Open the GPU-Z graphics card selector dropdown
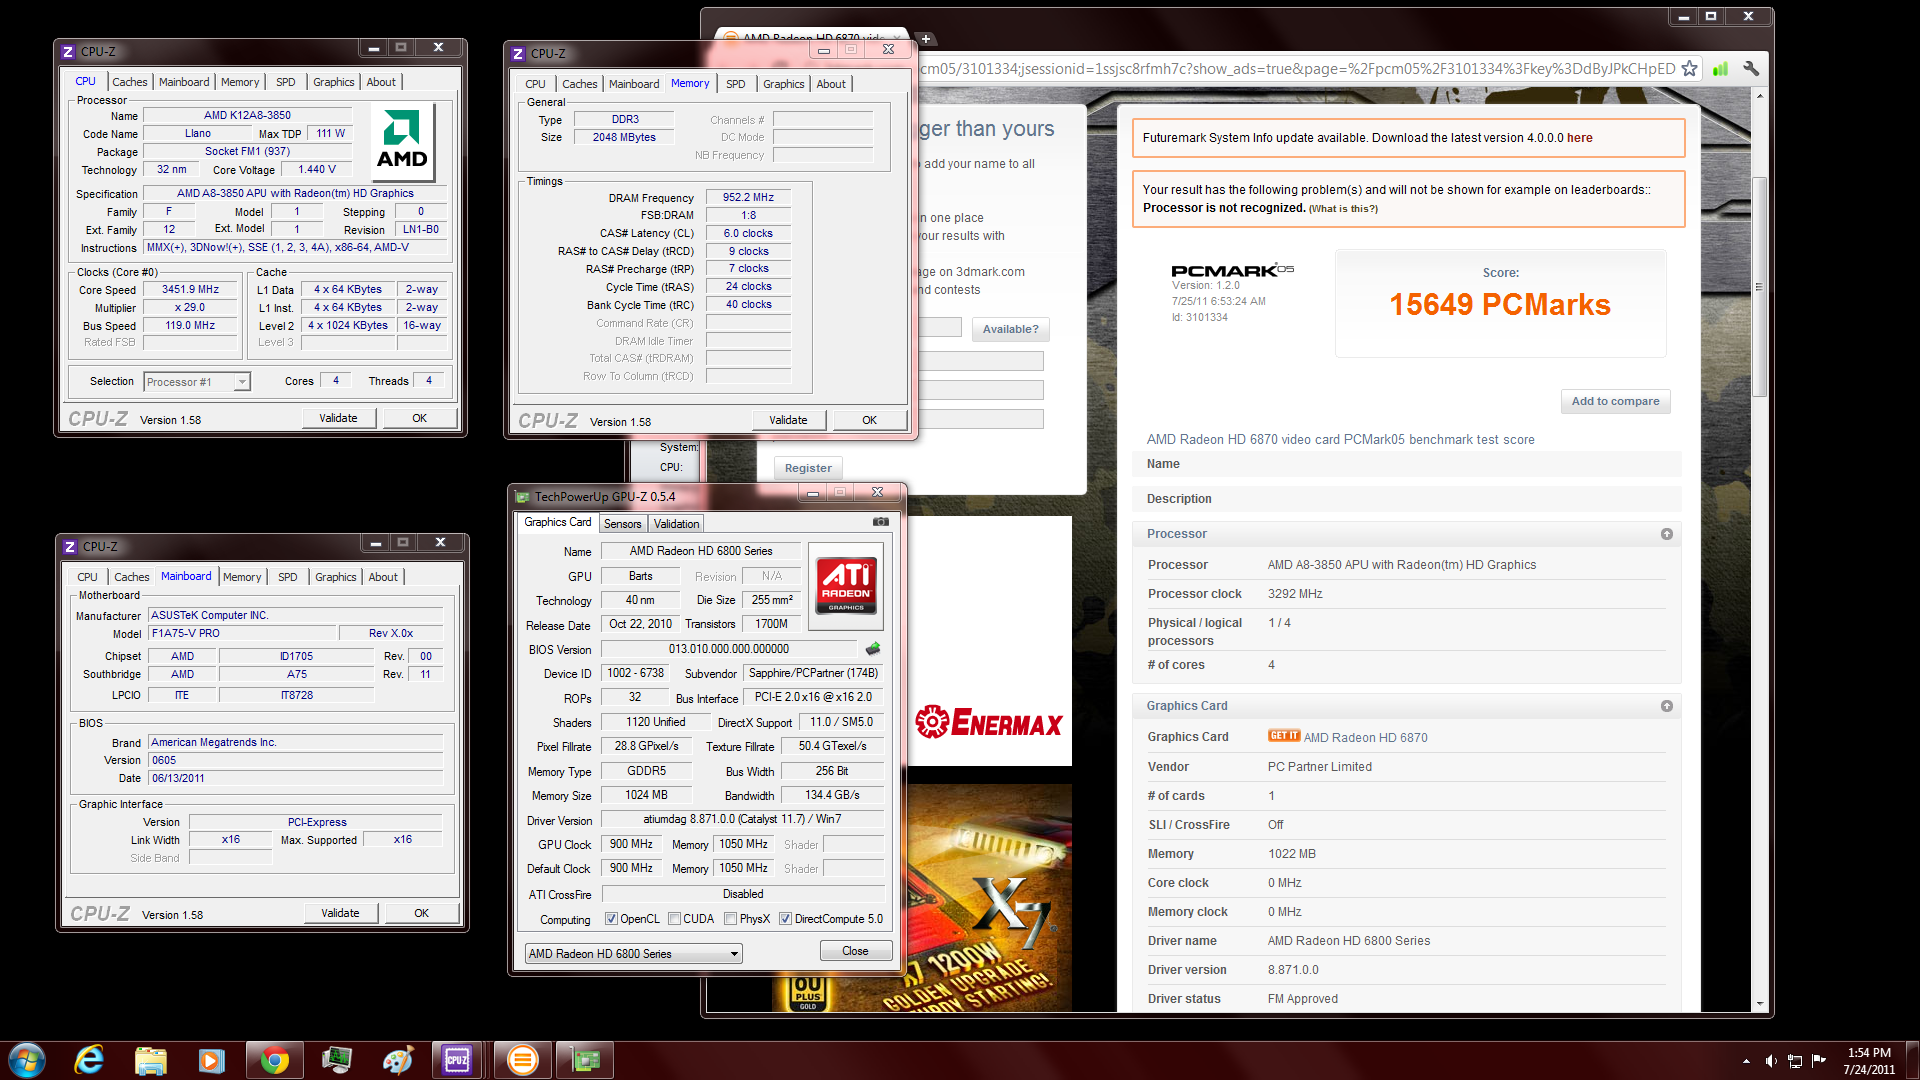The width and height of the screenshot is (1920, 1080). 633,954
